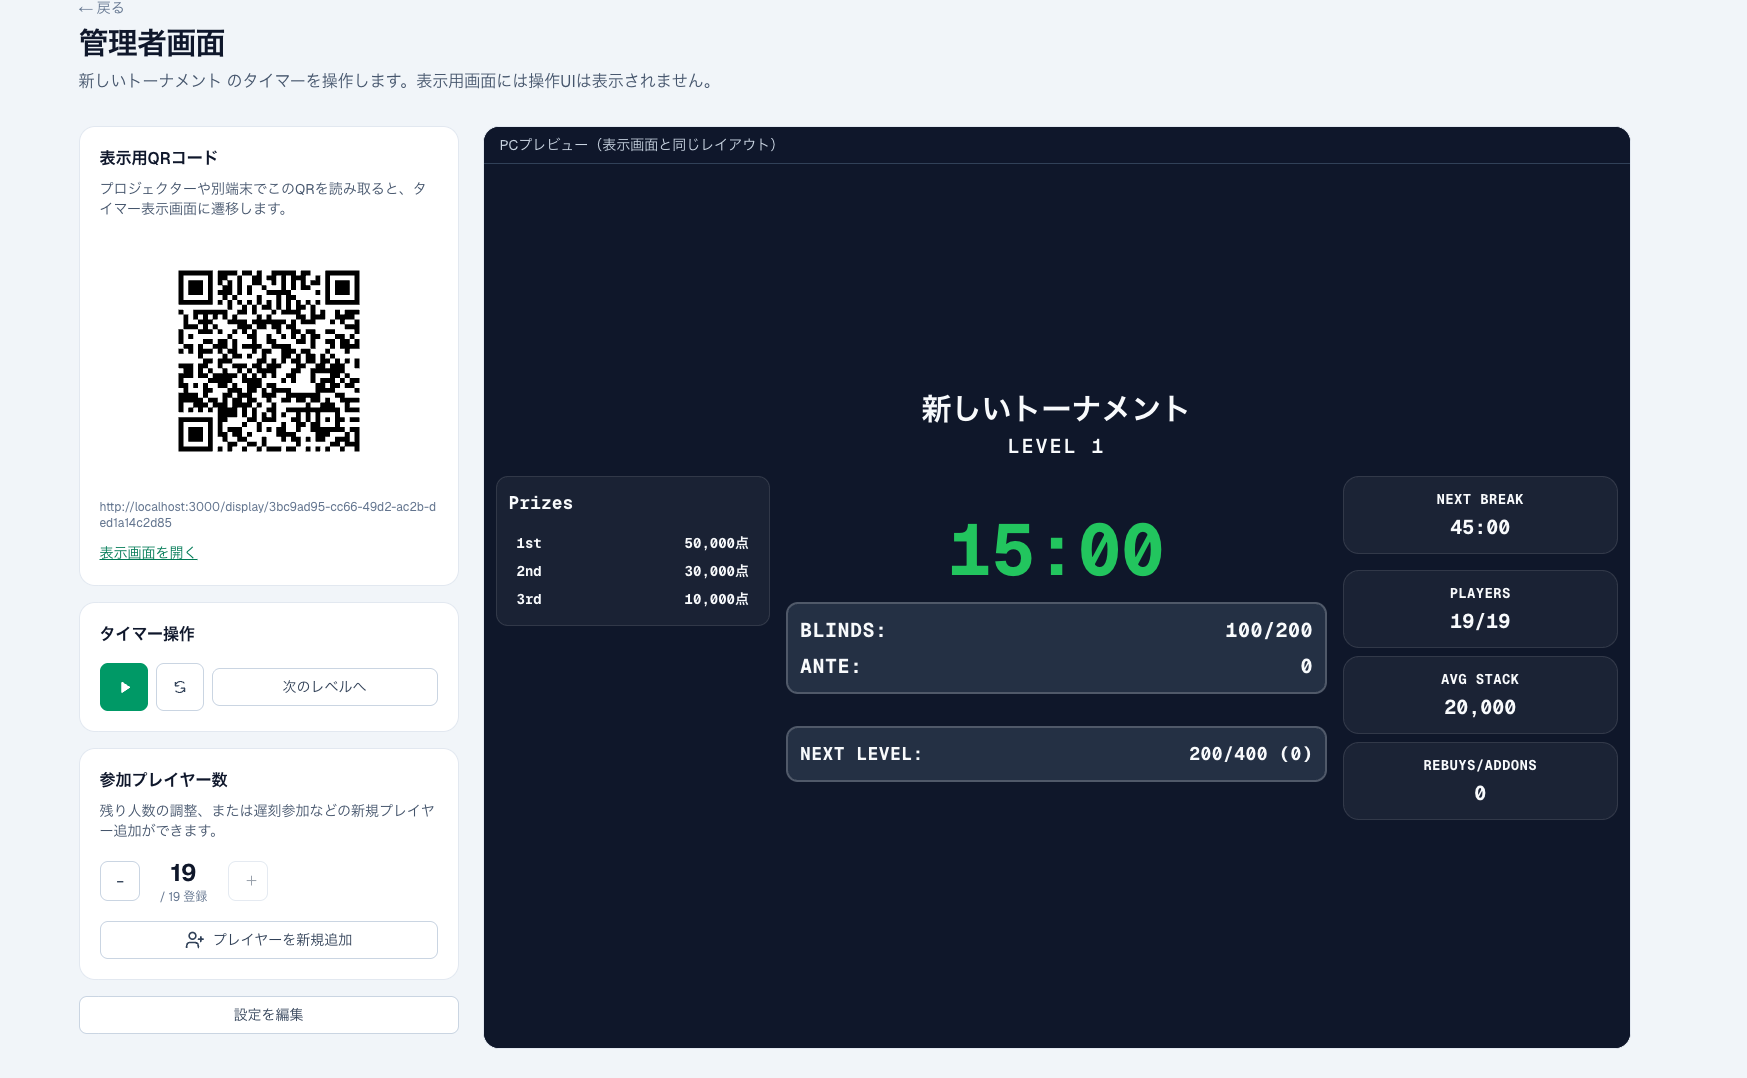Click the タイマー操作 heading
The width and height of the screenshot is (1747, 1078).
click(147, 634)
